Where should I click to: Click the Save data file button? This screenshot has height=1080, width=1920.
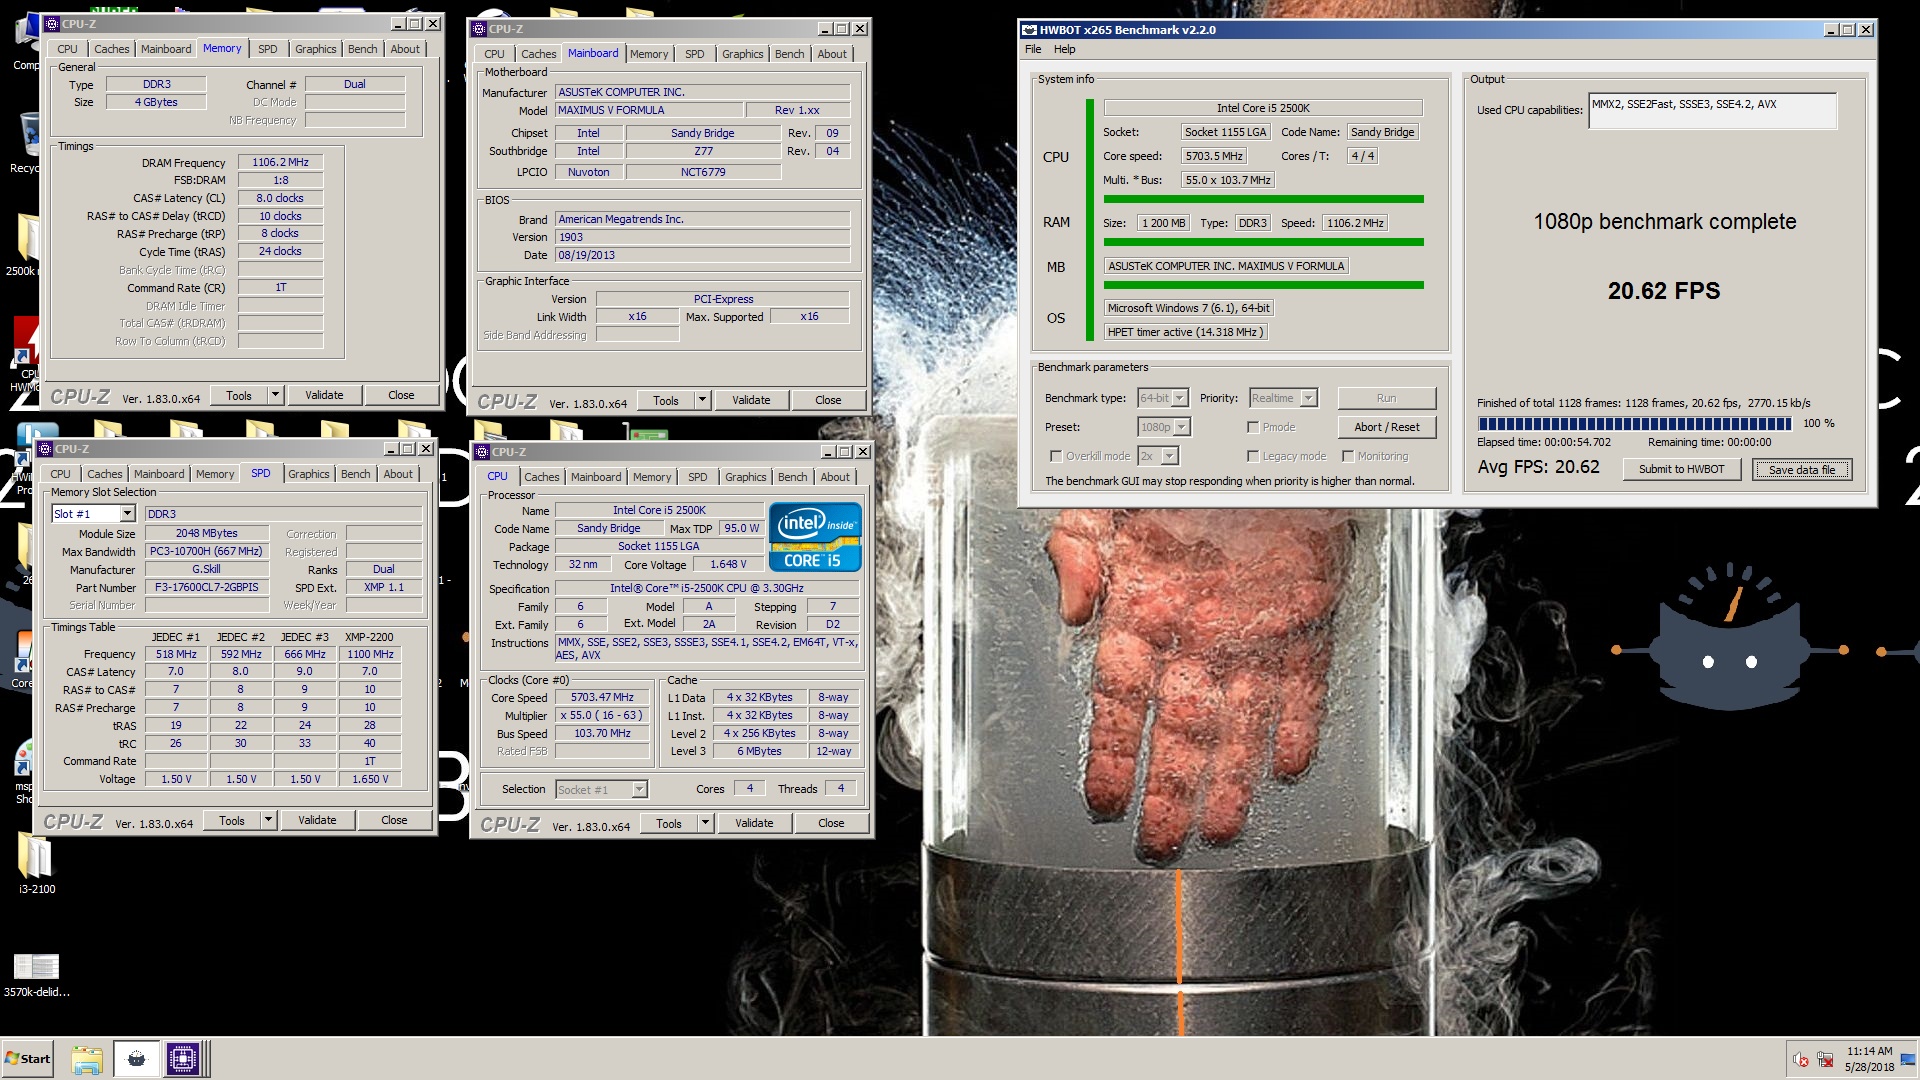(1802, 469)
